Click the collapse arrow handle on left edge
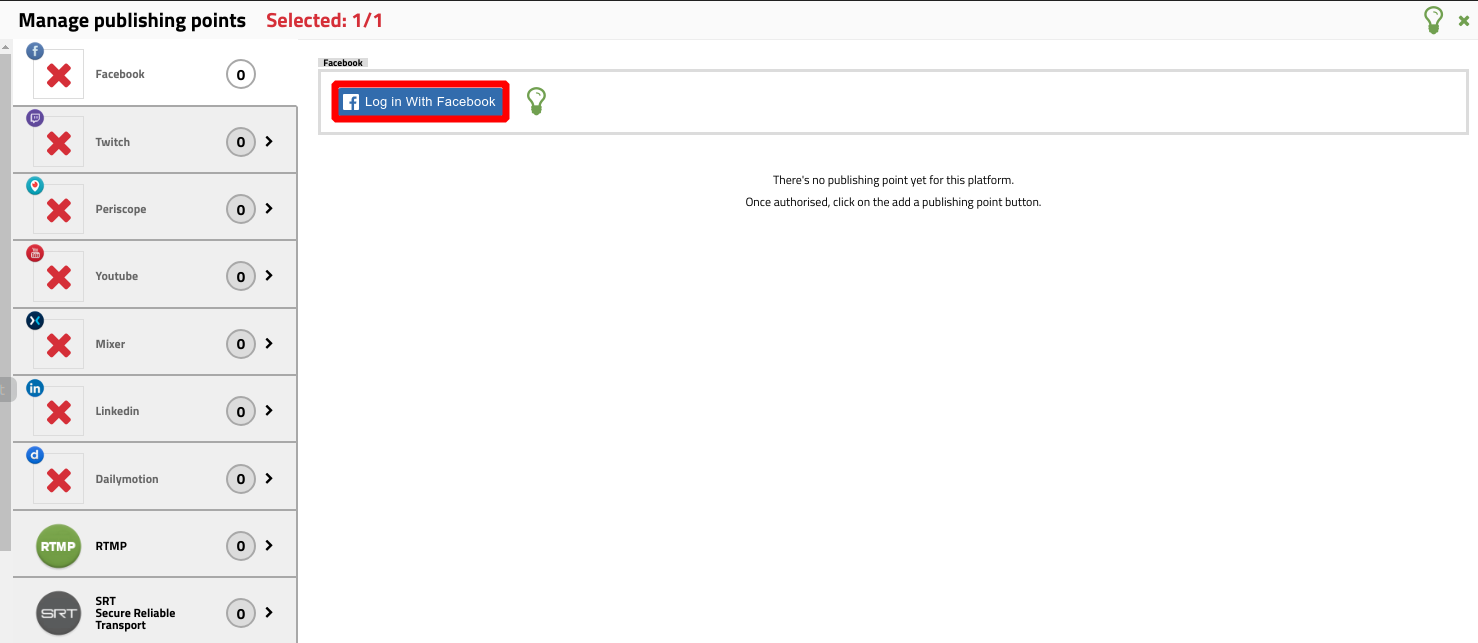1478x643 pixels. click(7, 389)
